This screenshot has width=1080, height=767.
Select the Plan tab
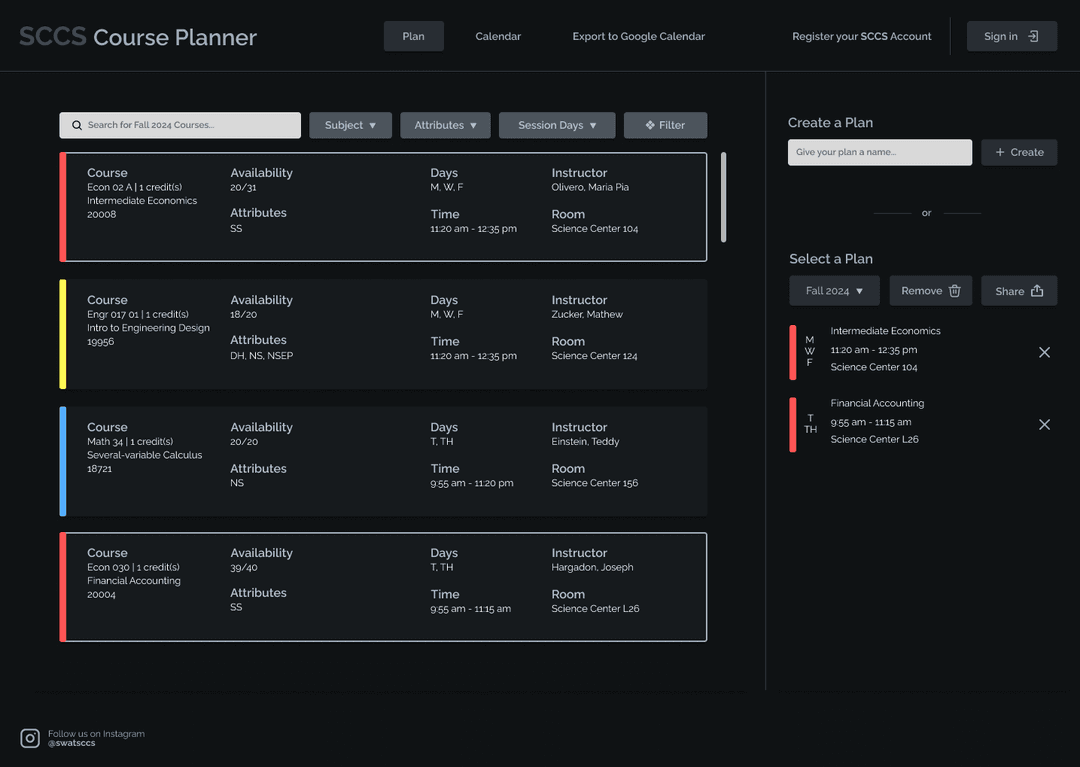click(413, 36)
